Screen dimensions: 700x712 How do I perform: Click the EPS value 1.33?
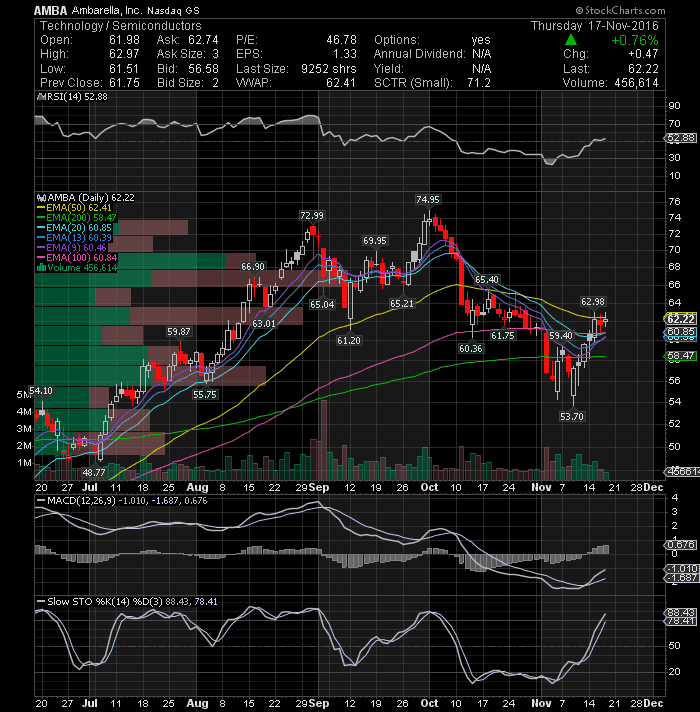345,54
